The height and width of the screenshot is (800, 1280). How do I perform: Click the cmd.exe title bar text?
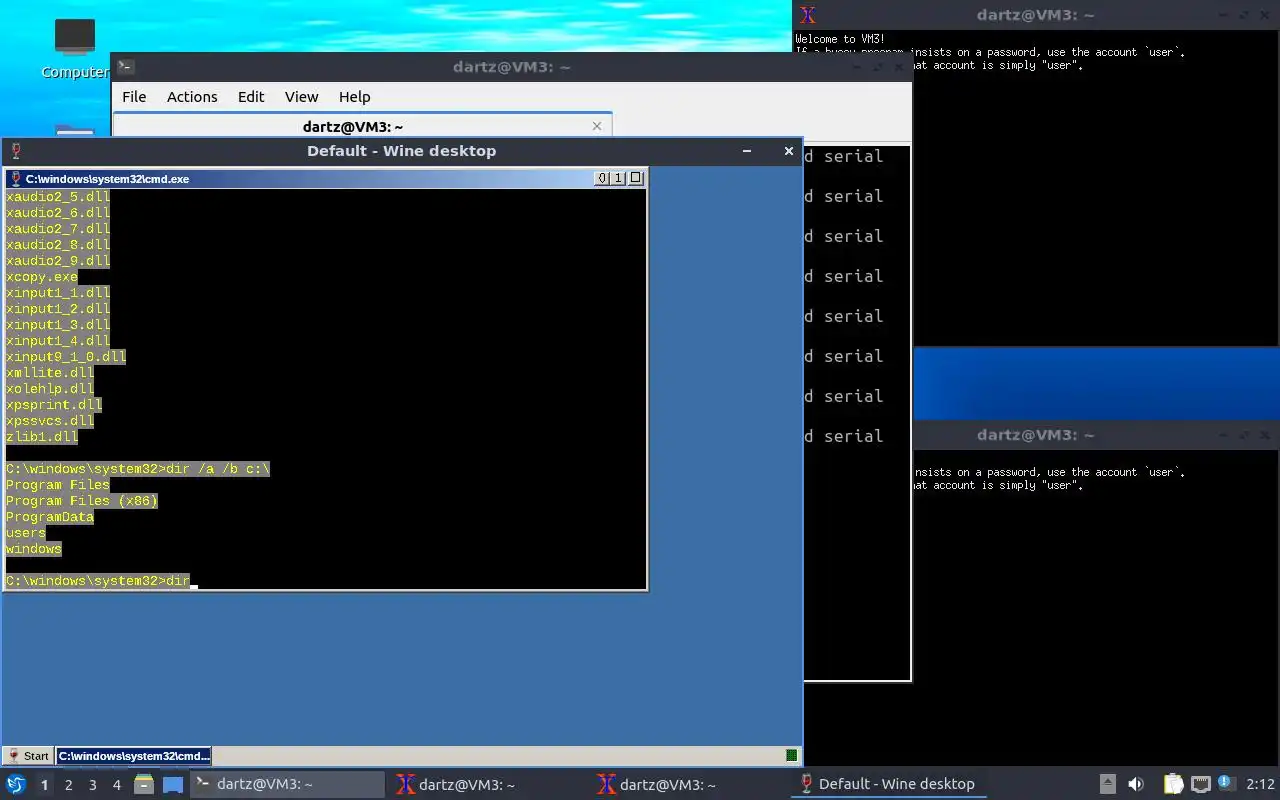107,179
